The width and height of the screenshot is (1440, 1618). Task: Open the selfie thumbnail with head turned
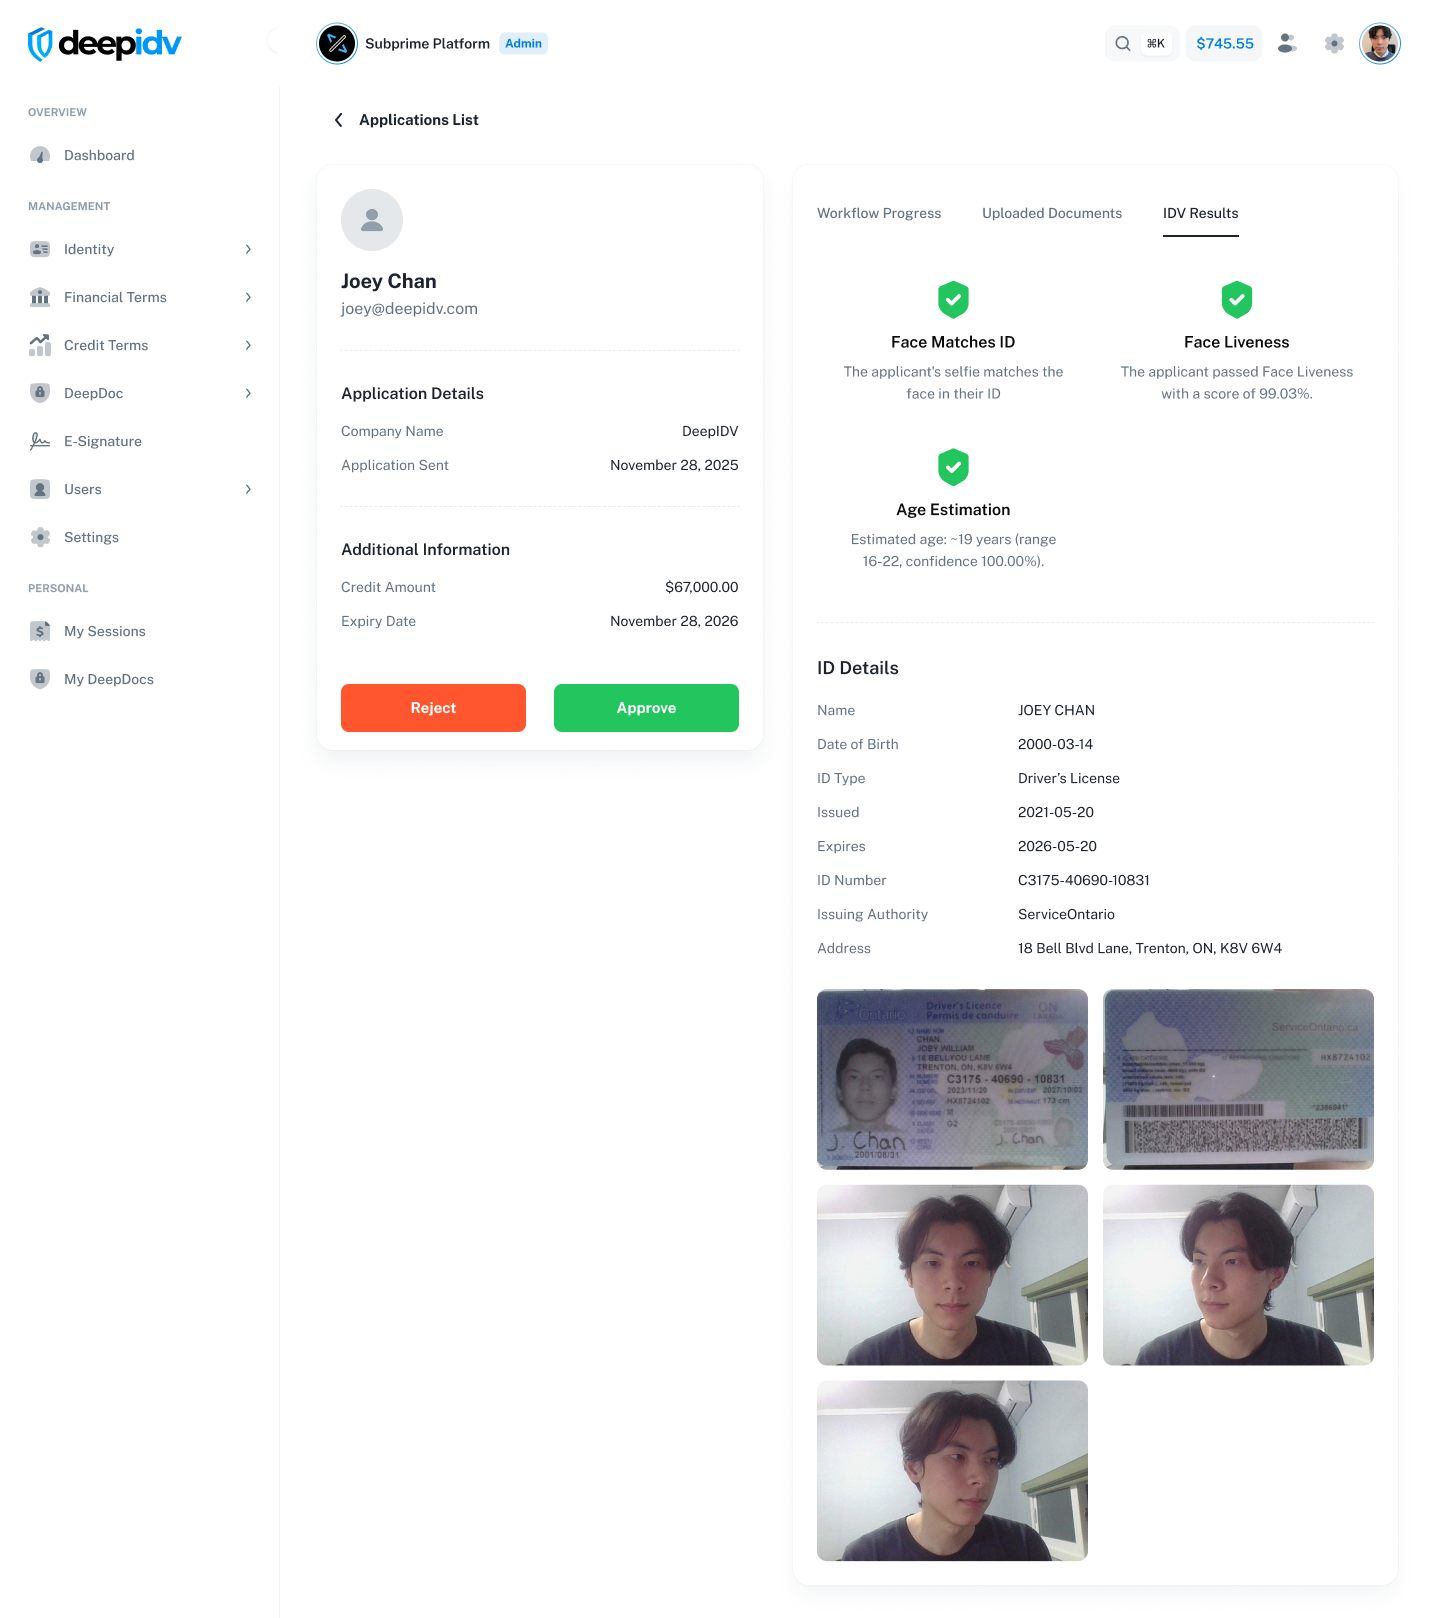point(1238,1275)
